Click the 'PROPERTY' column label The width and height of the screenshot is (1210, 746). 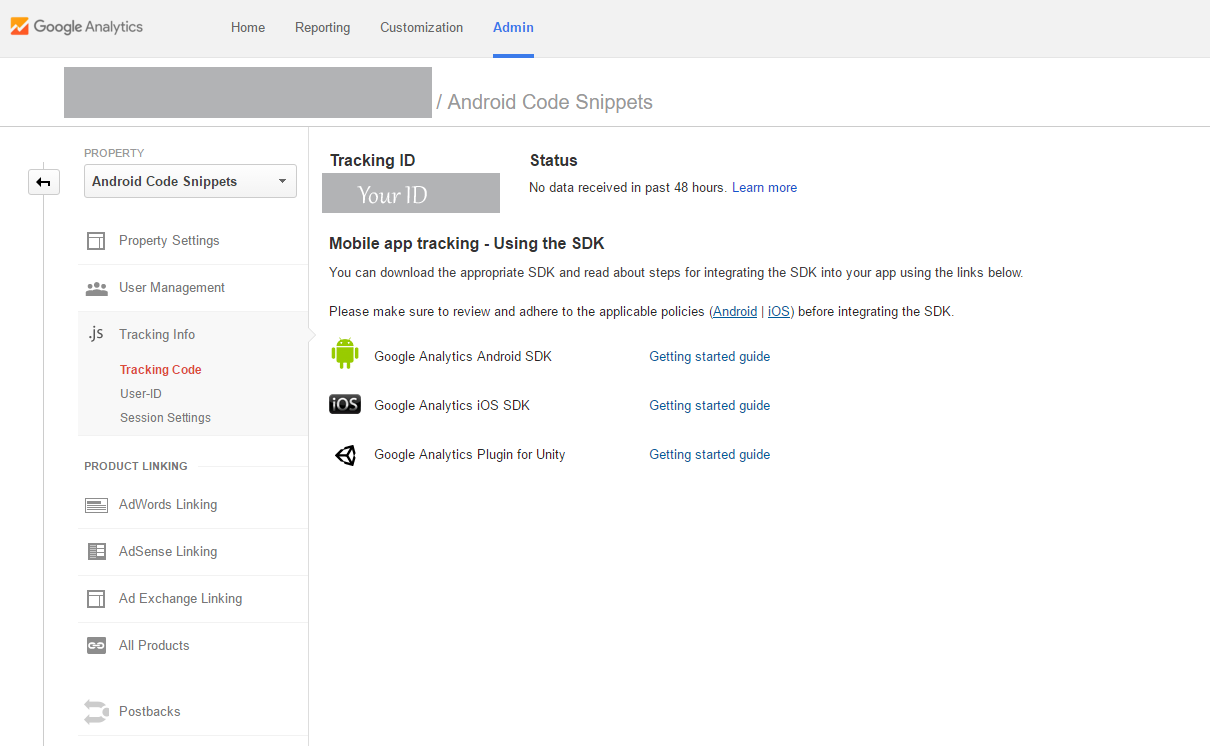tap(114, 153)
